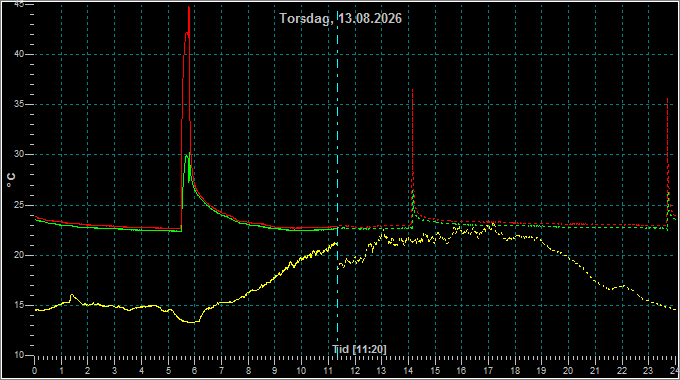Click the 20 temperature axis label

point(19,255)
